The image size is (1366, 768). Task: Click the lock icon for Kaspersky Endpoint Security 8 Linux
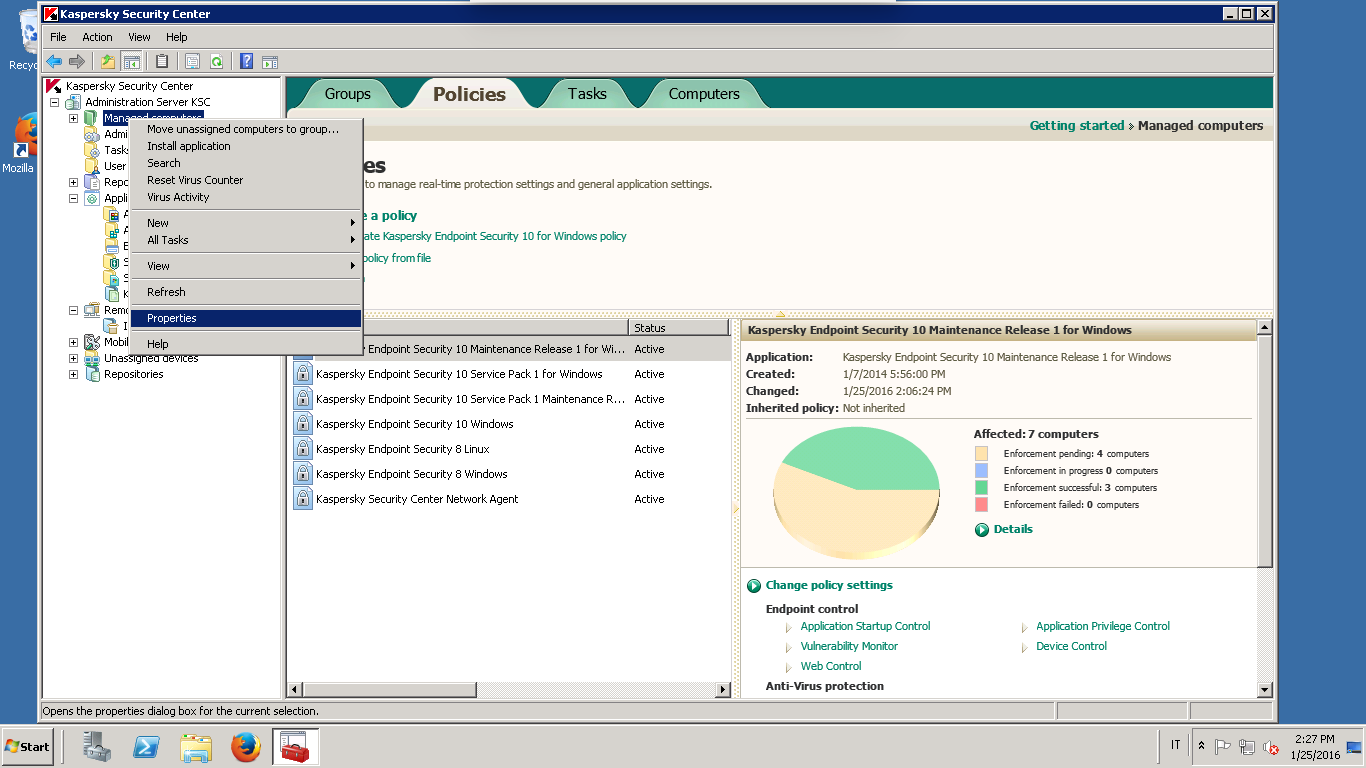[x=303, y=448]
